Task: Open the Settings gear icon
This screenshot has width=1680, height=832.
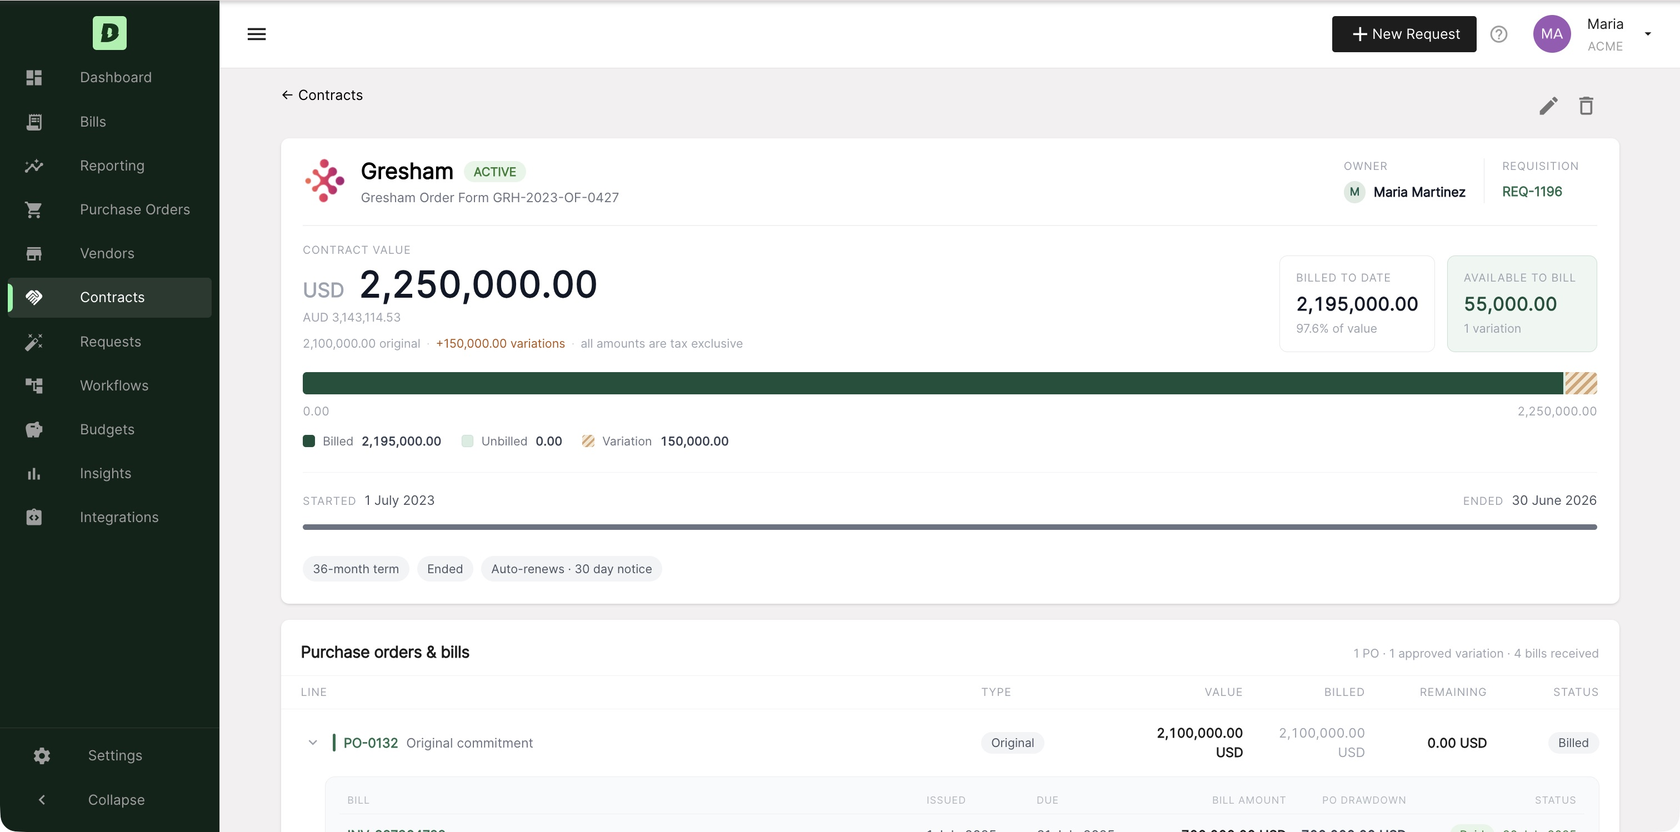Action: (x=42, y=755)
